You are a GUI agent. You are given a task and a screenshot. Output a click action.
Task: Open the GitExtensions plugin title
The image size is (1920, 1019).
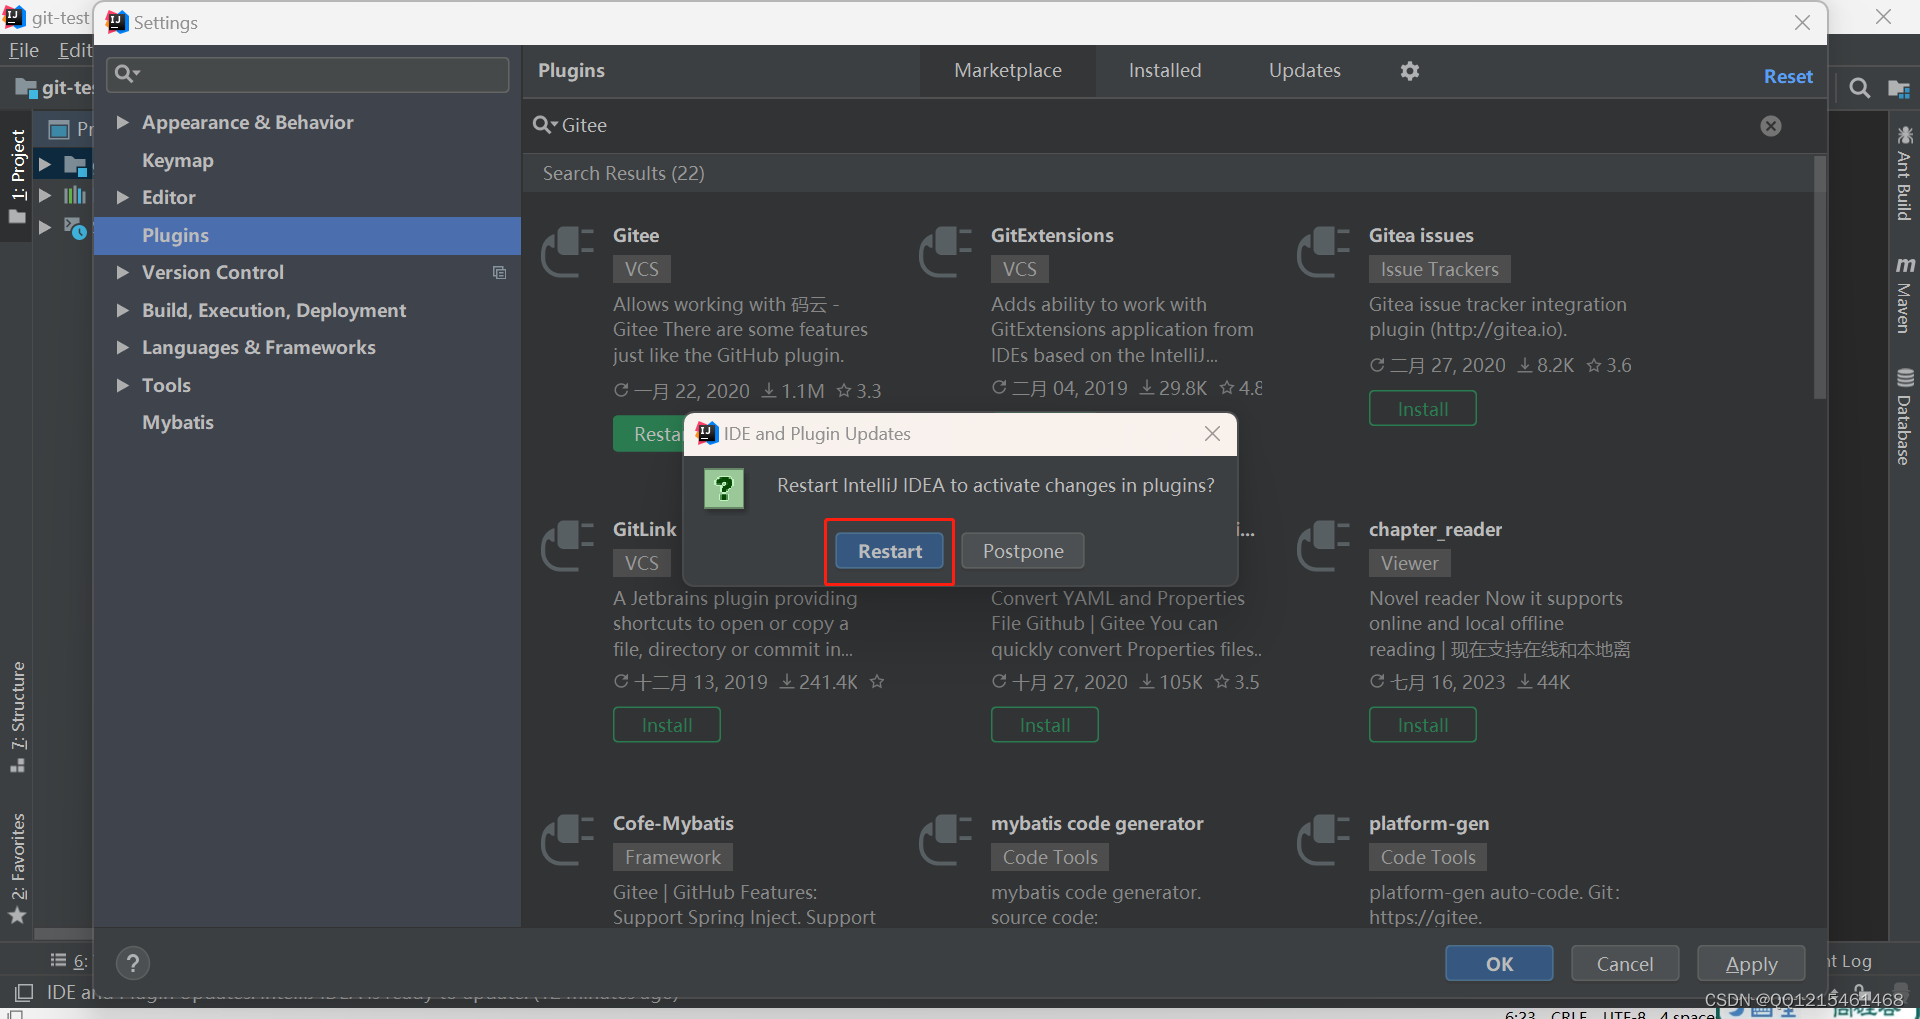[1052, 235]
